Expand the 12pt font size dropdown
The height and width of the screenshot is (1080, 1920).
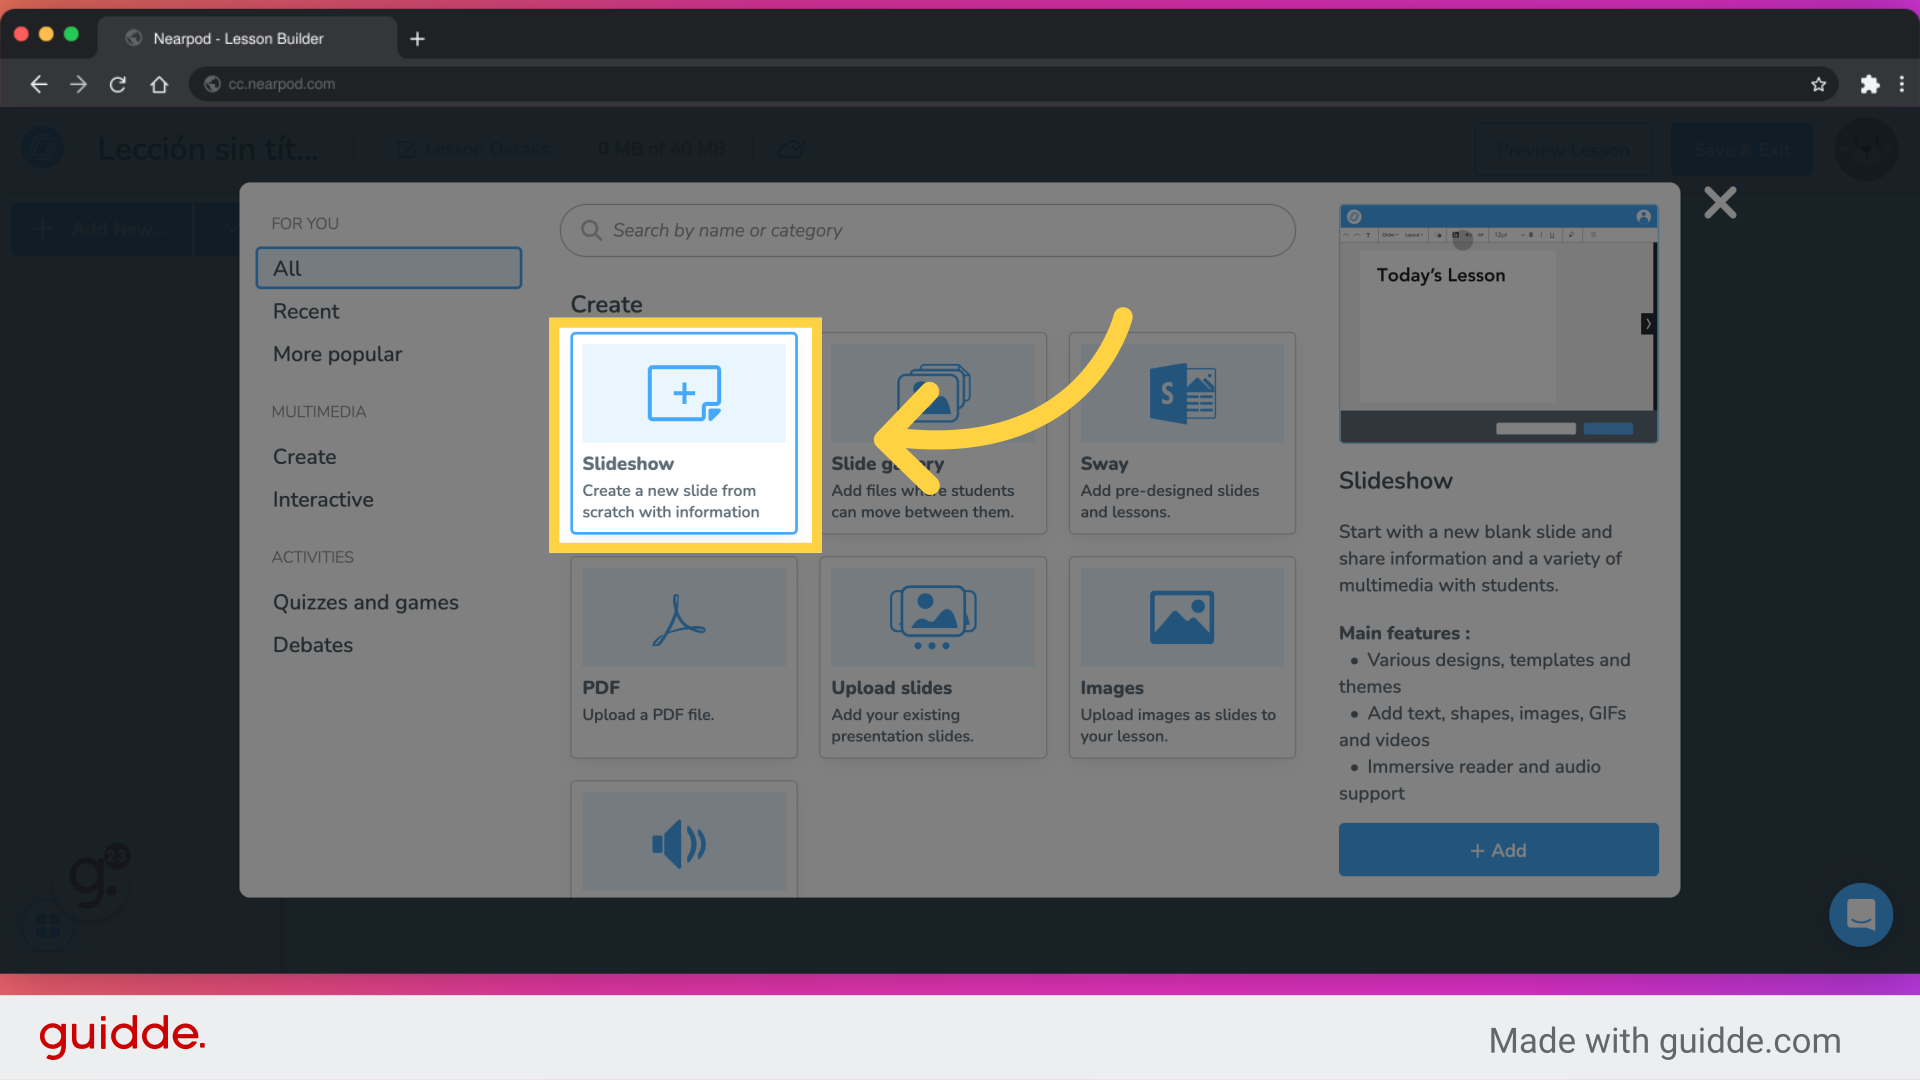1521,235
